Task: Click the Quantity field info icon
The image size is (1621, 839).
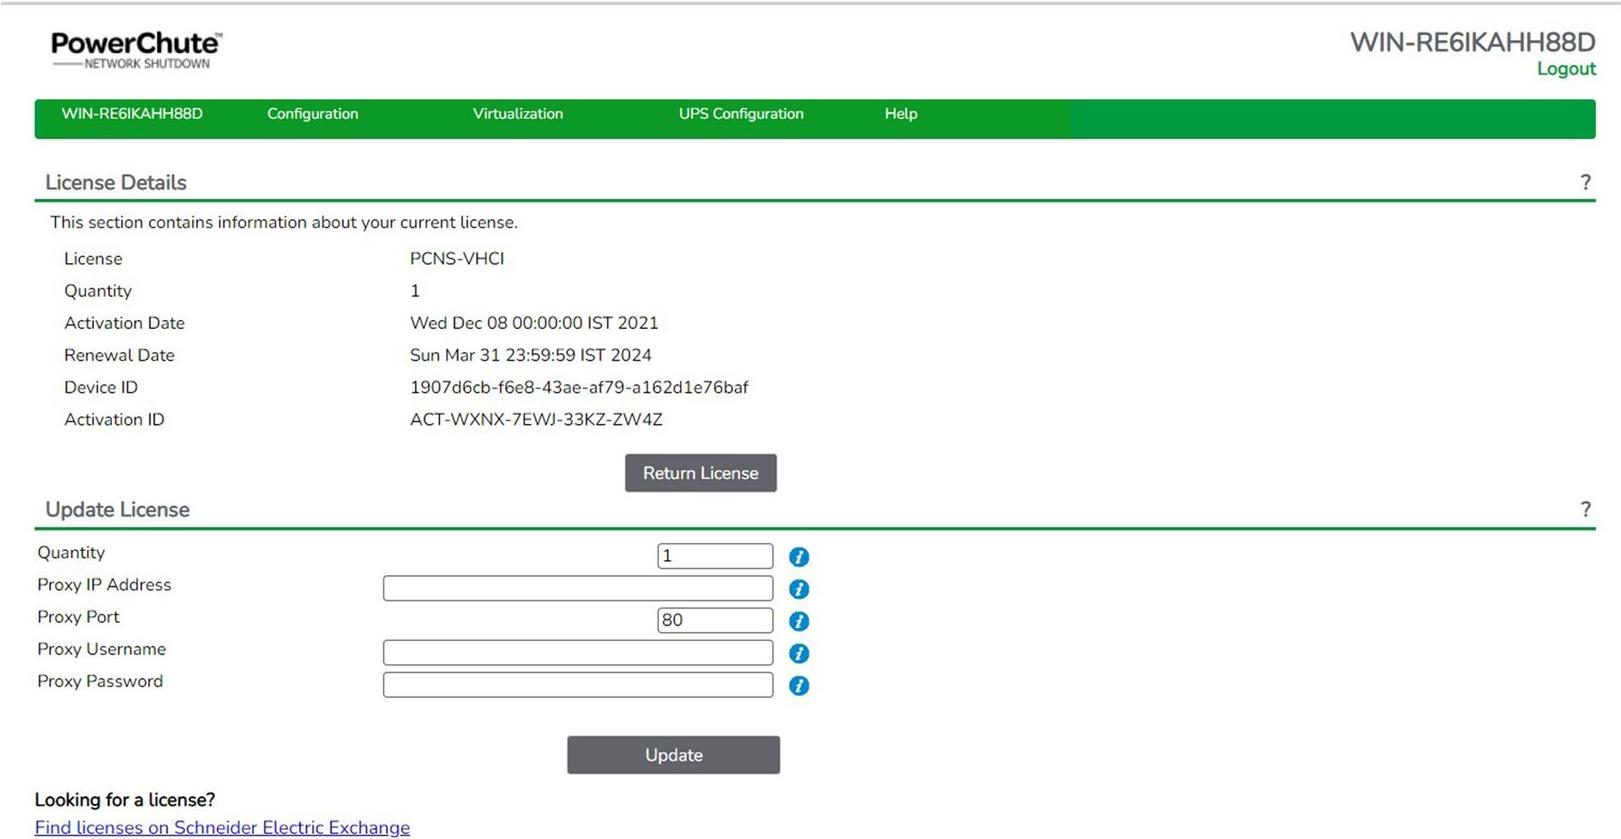Action: tap(798, 557)
